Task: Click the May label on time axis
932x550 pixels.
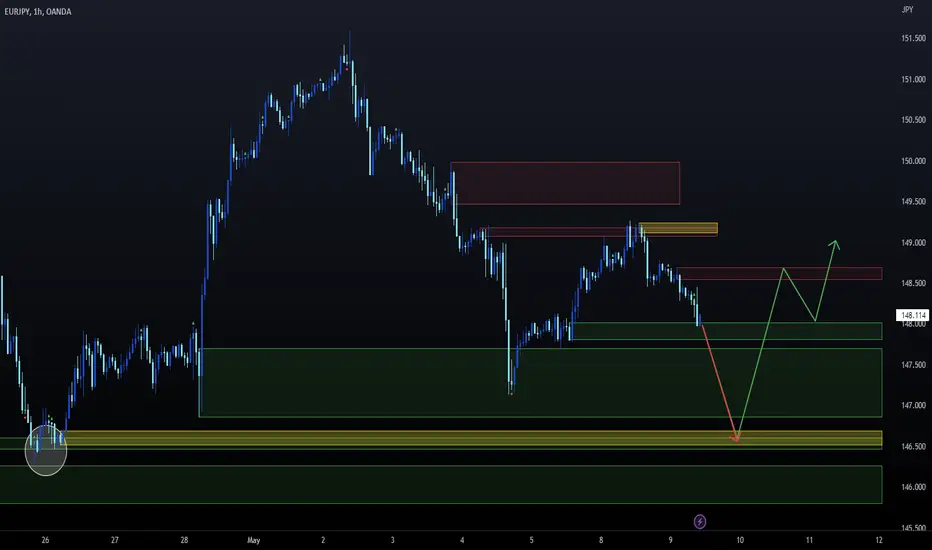Action: [x=254, y=540]
